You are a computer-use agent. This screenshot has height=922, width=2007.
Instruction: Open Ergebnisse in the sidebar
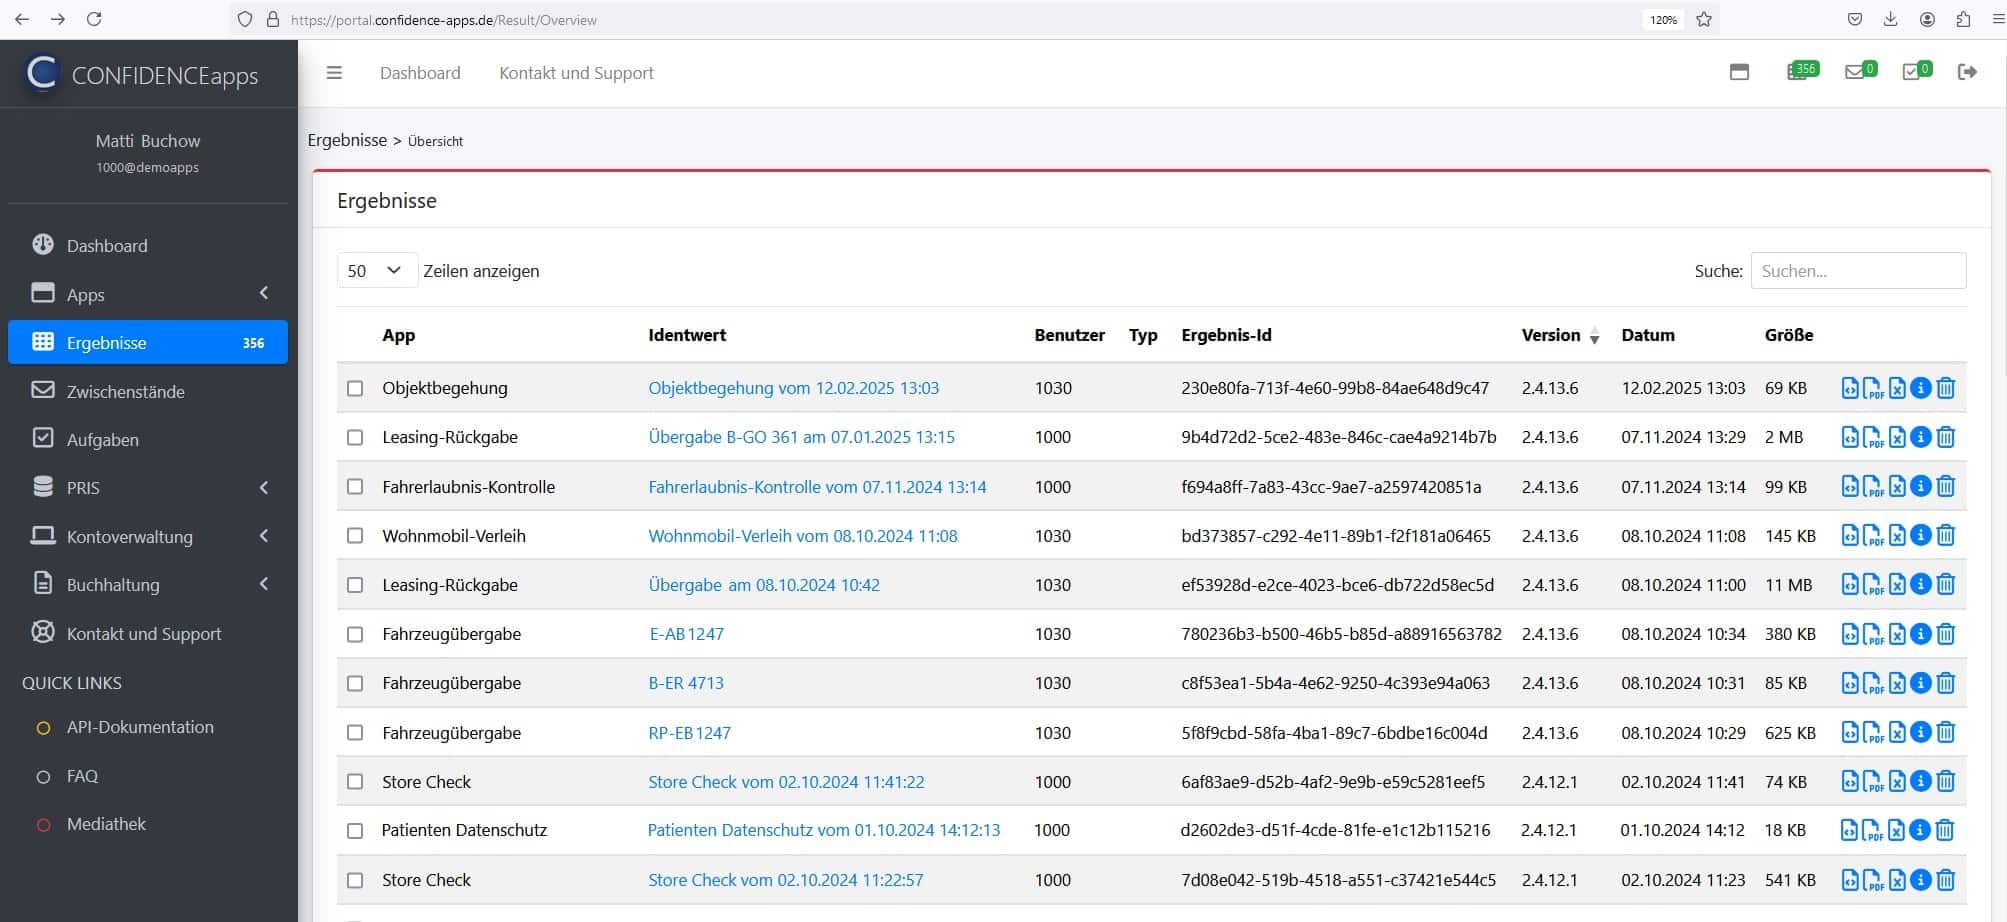148,342
